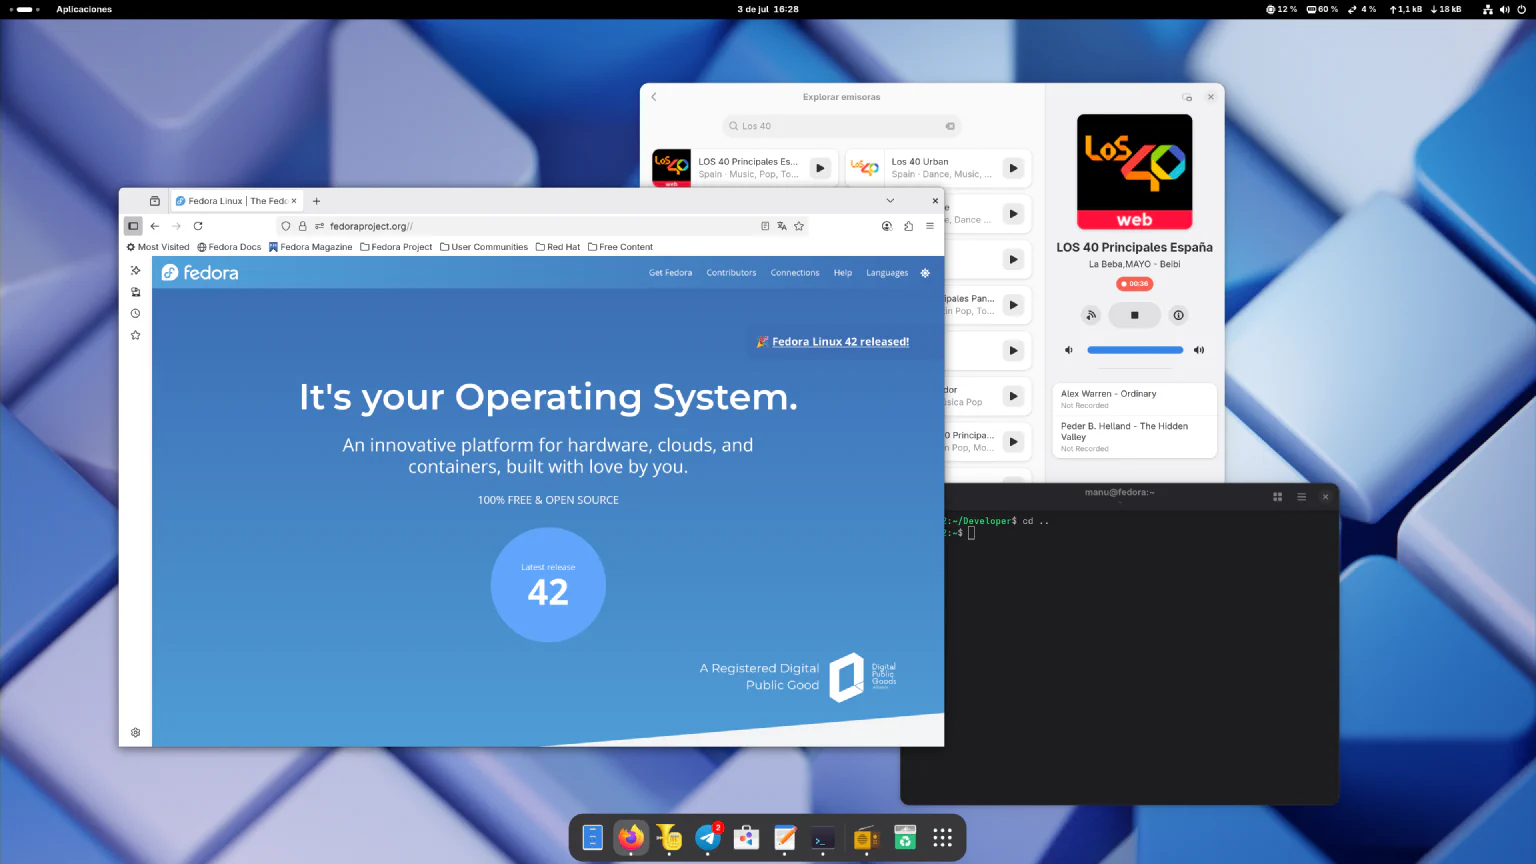Toggle Fedora site light/dark theme icon

coord(925,273)
